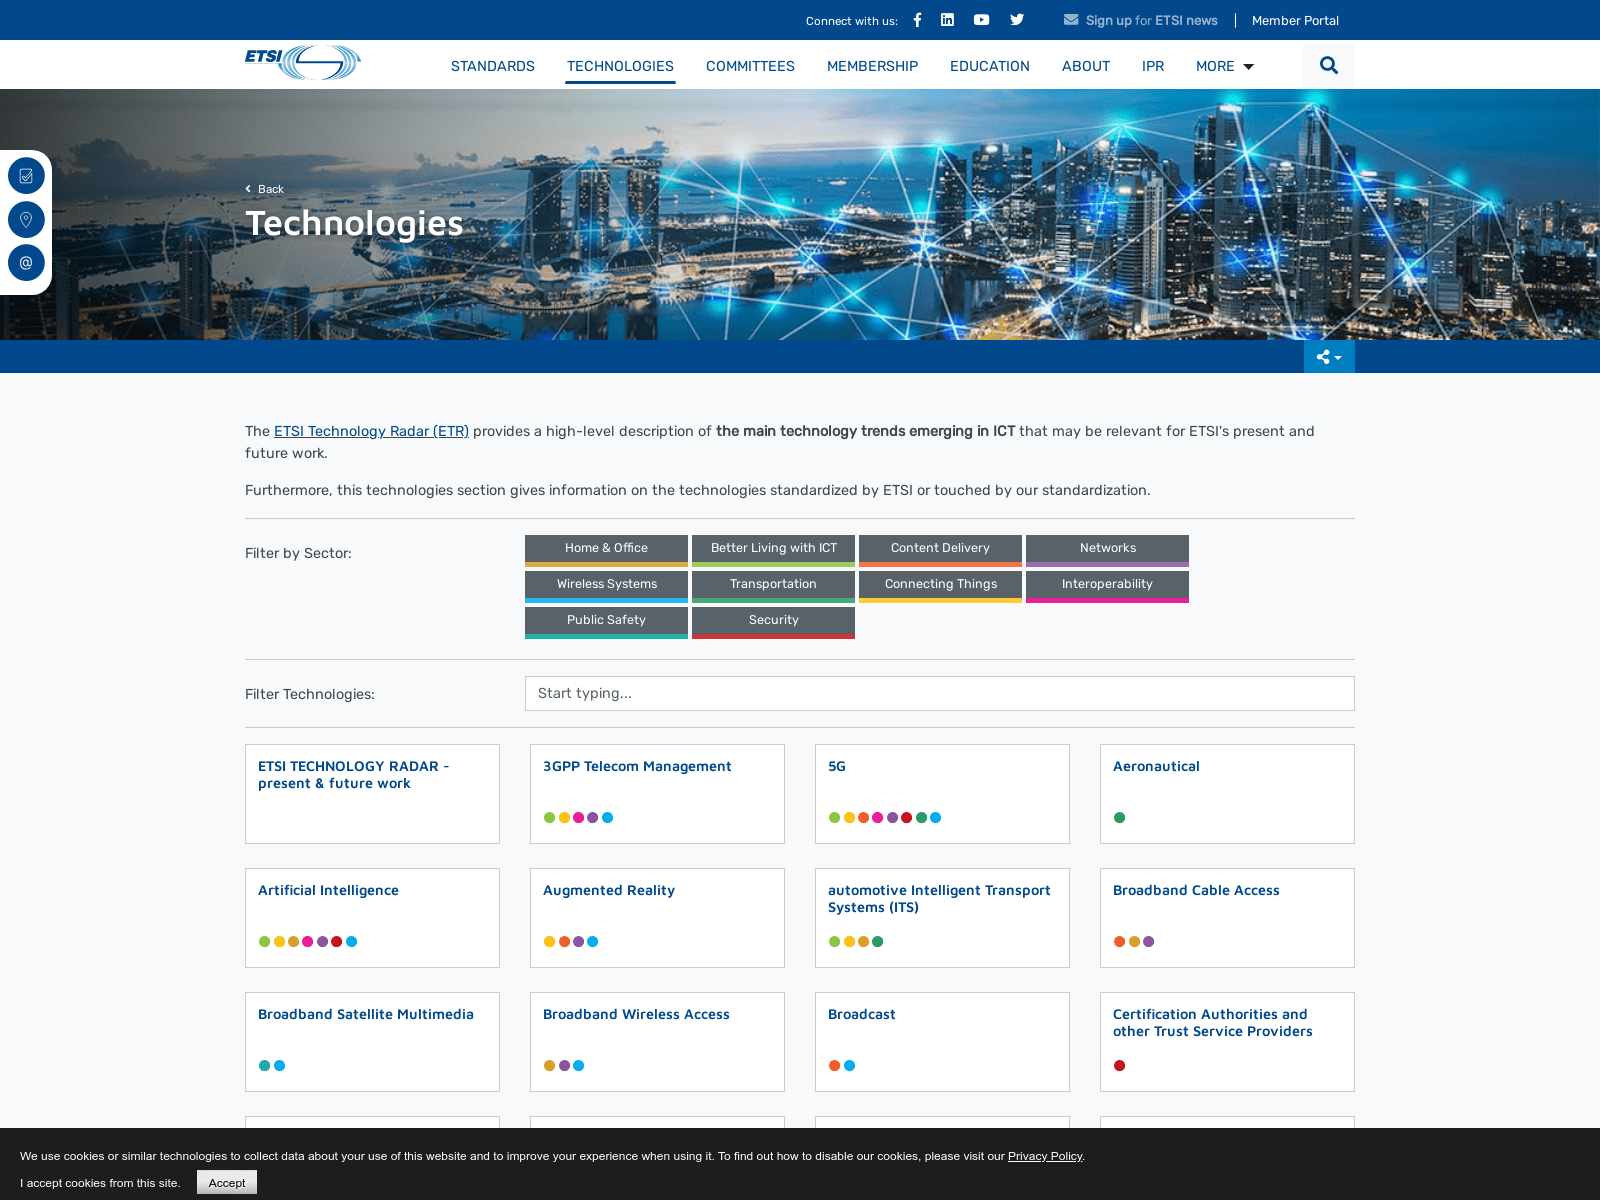Viewport: 1600px width, 1200px height.
Task: Open ETSI YouTube channel icon
Action: coord(982,20)
